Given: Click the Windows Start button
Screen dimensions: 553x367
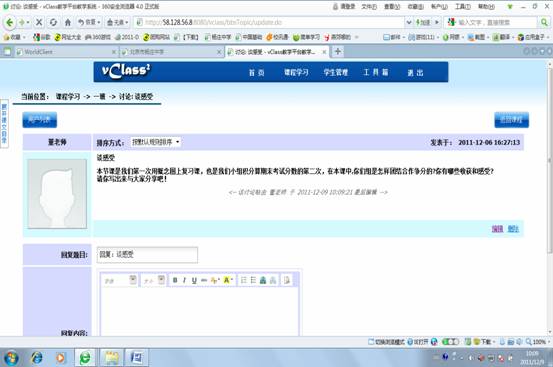Looking at the screenshot, I should [11, 358].
